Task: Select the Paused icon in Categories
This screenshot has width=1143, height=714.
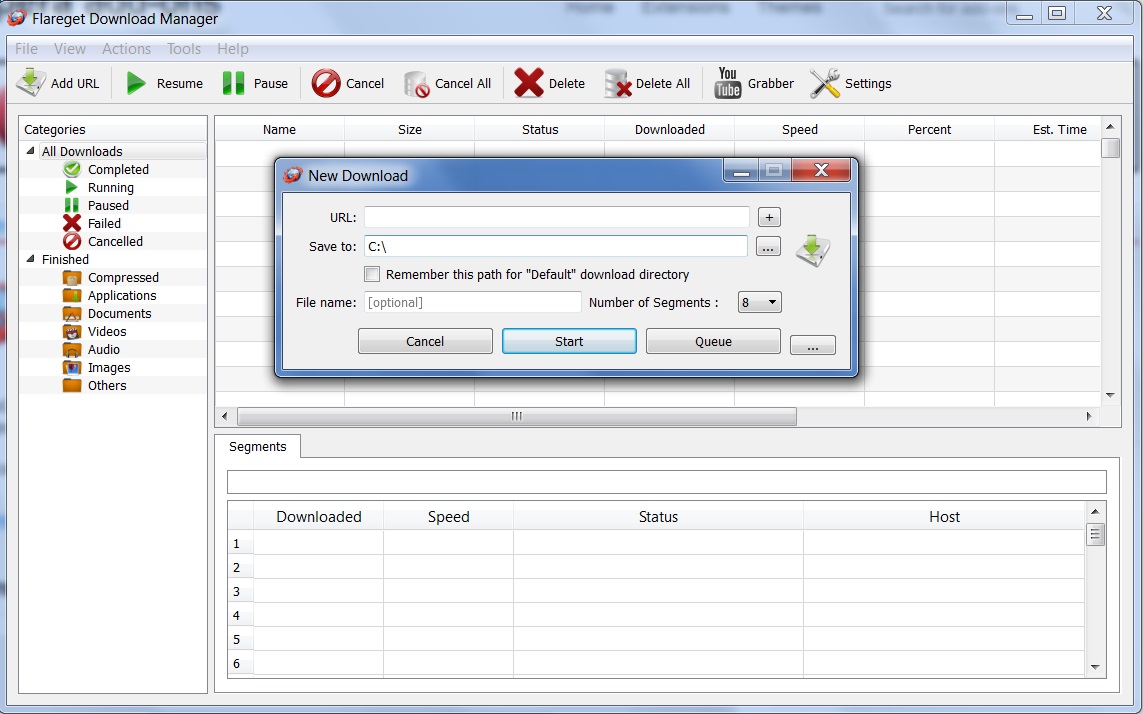Action: click(x=71, y=206)
